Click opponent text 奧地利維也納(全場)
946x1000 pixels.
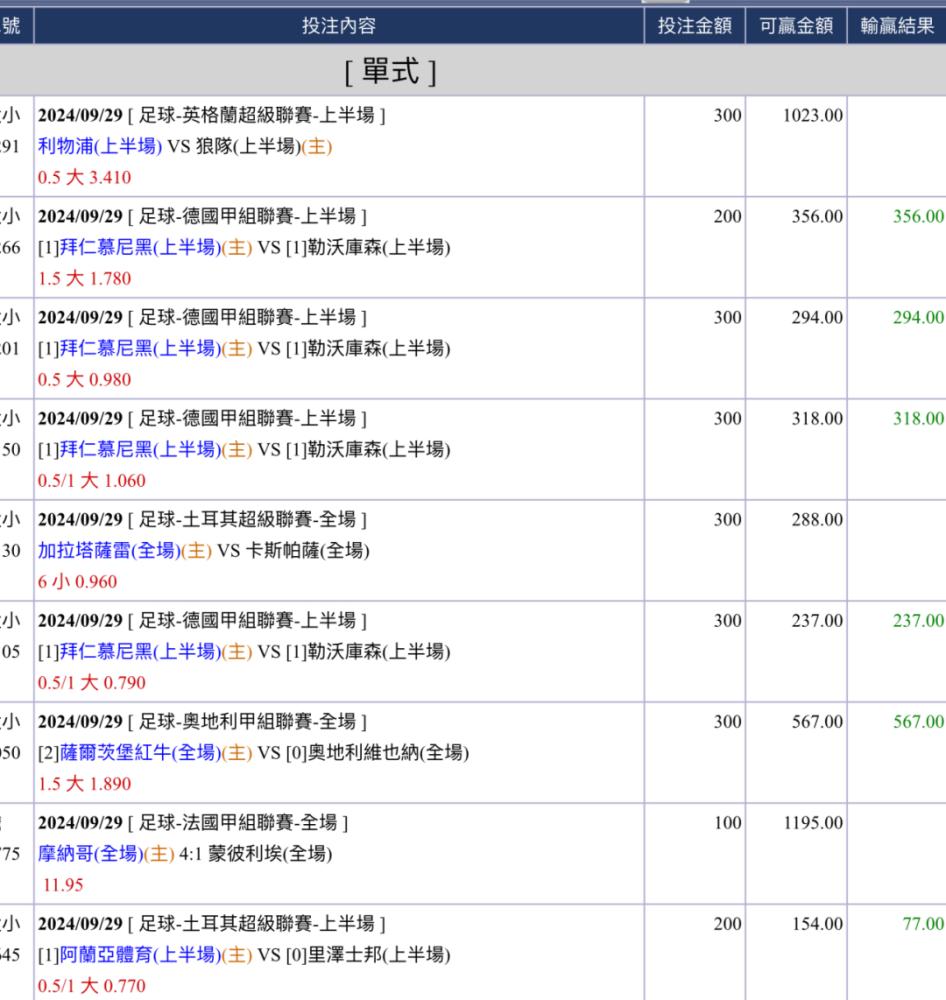click(x=388, y=753)
